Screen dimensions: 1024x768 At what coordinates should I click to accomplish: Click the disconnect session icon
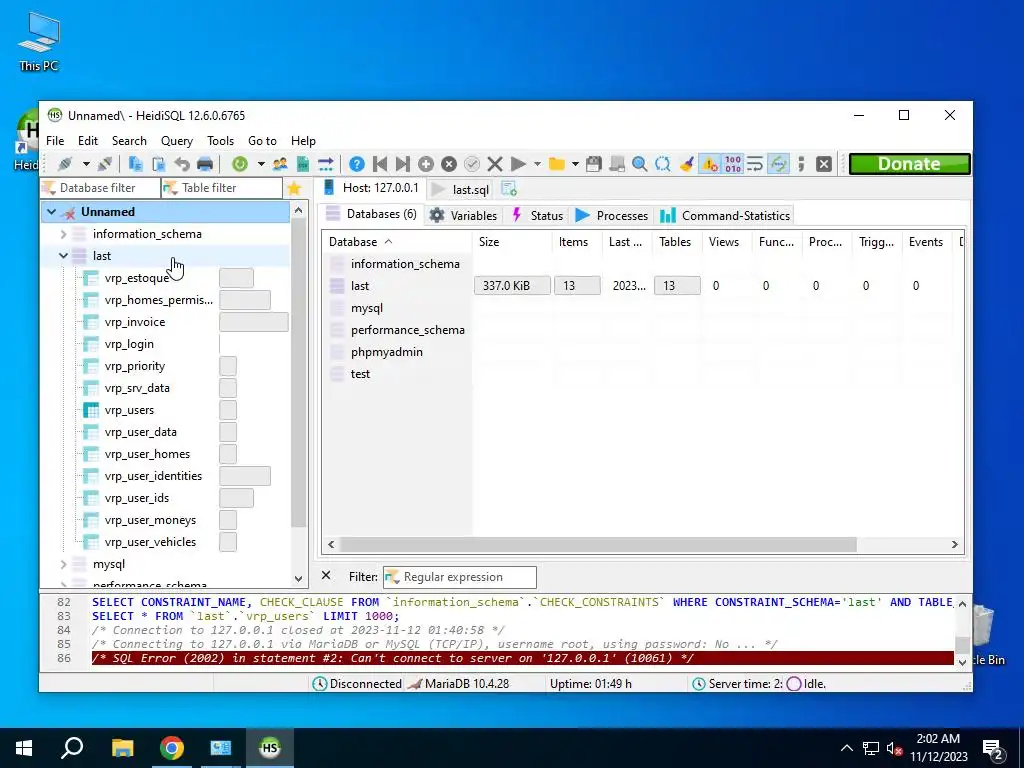coord(105,164)
